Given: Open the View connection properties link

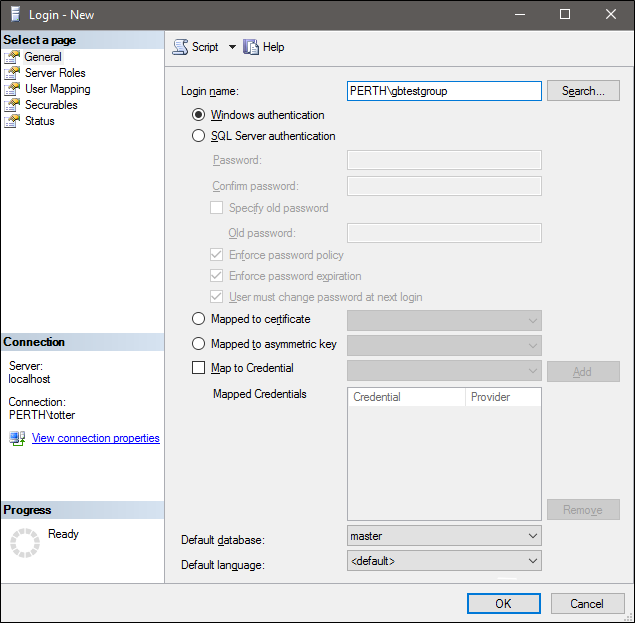Looking at the screenshot, I should click(95, 438).
